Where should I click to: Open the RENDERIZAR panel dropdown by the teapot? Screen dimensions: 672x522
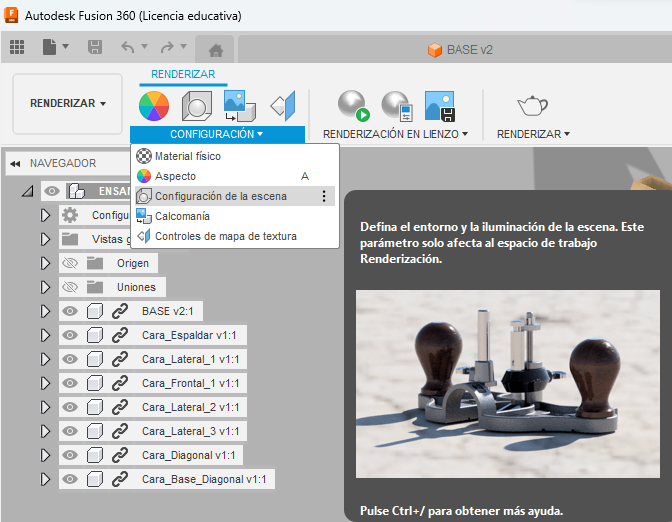(533, 134)
